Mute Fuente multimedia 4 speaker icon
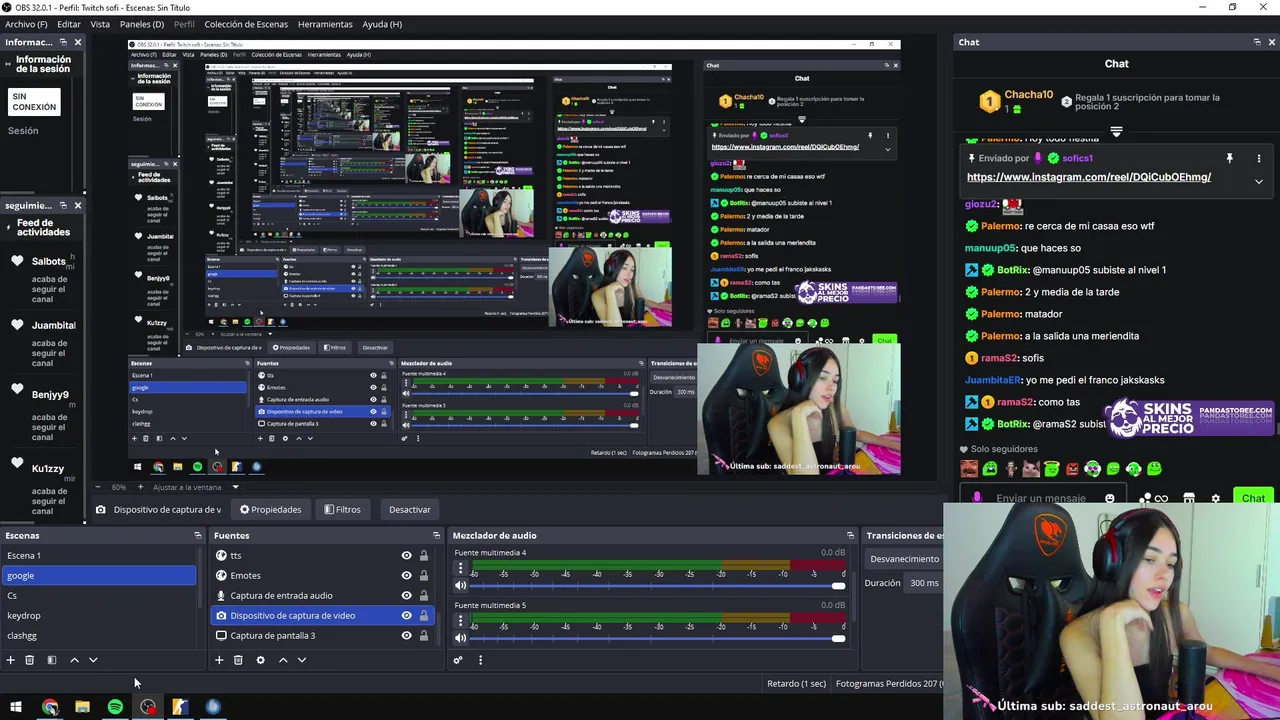1280x720 pixels. point(461,586)
